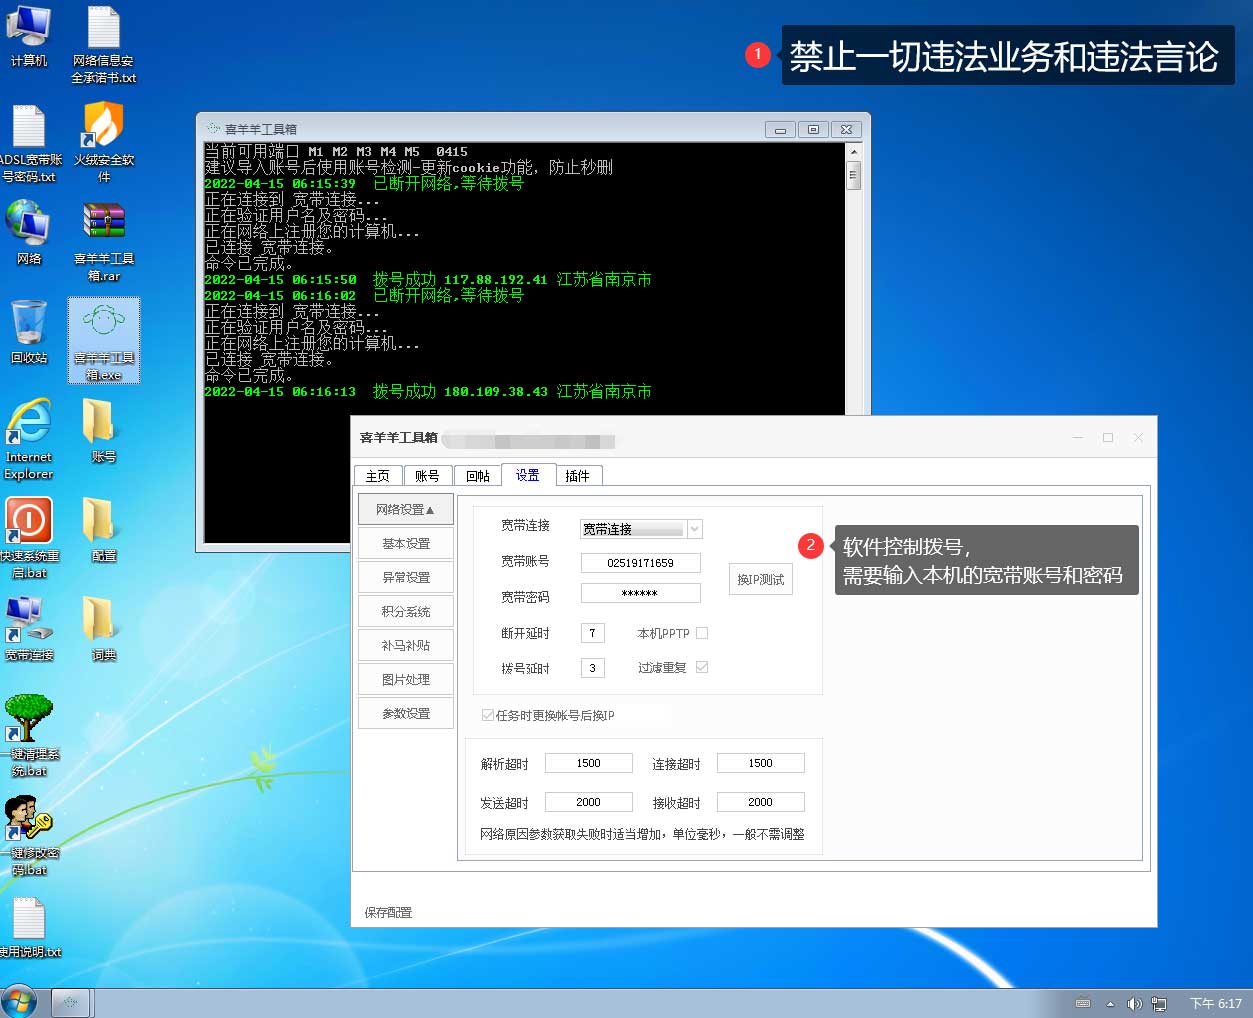Click the 换IP测试 button
1253x1018 pixels.
click(760, 579)
